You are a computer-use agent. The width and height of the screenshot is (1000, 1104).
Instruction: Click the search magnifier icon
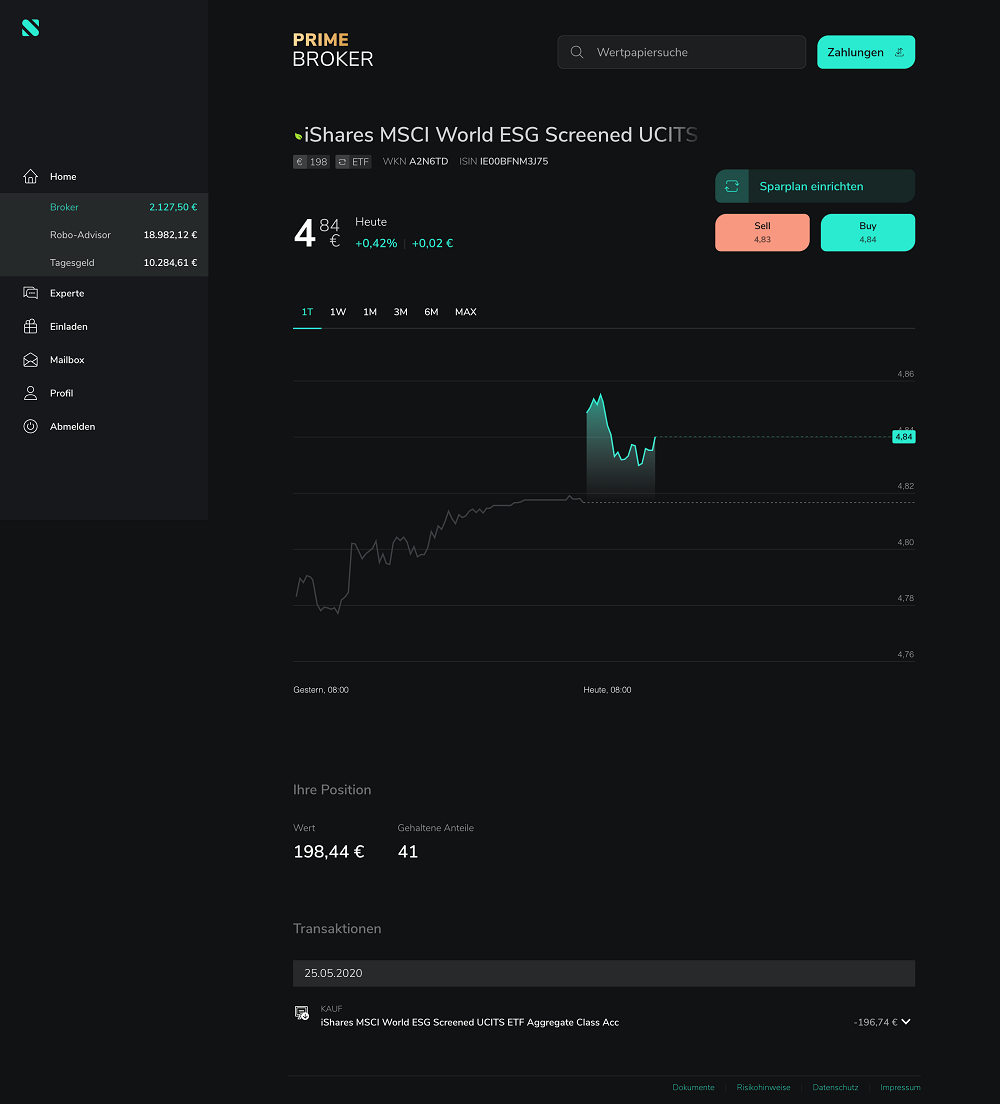tap(577, 52)
